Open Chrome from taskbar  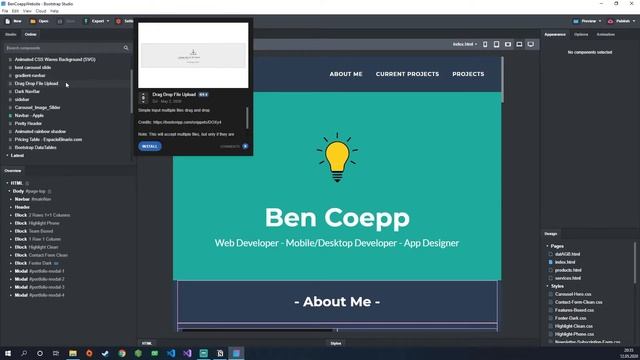122,353
